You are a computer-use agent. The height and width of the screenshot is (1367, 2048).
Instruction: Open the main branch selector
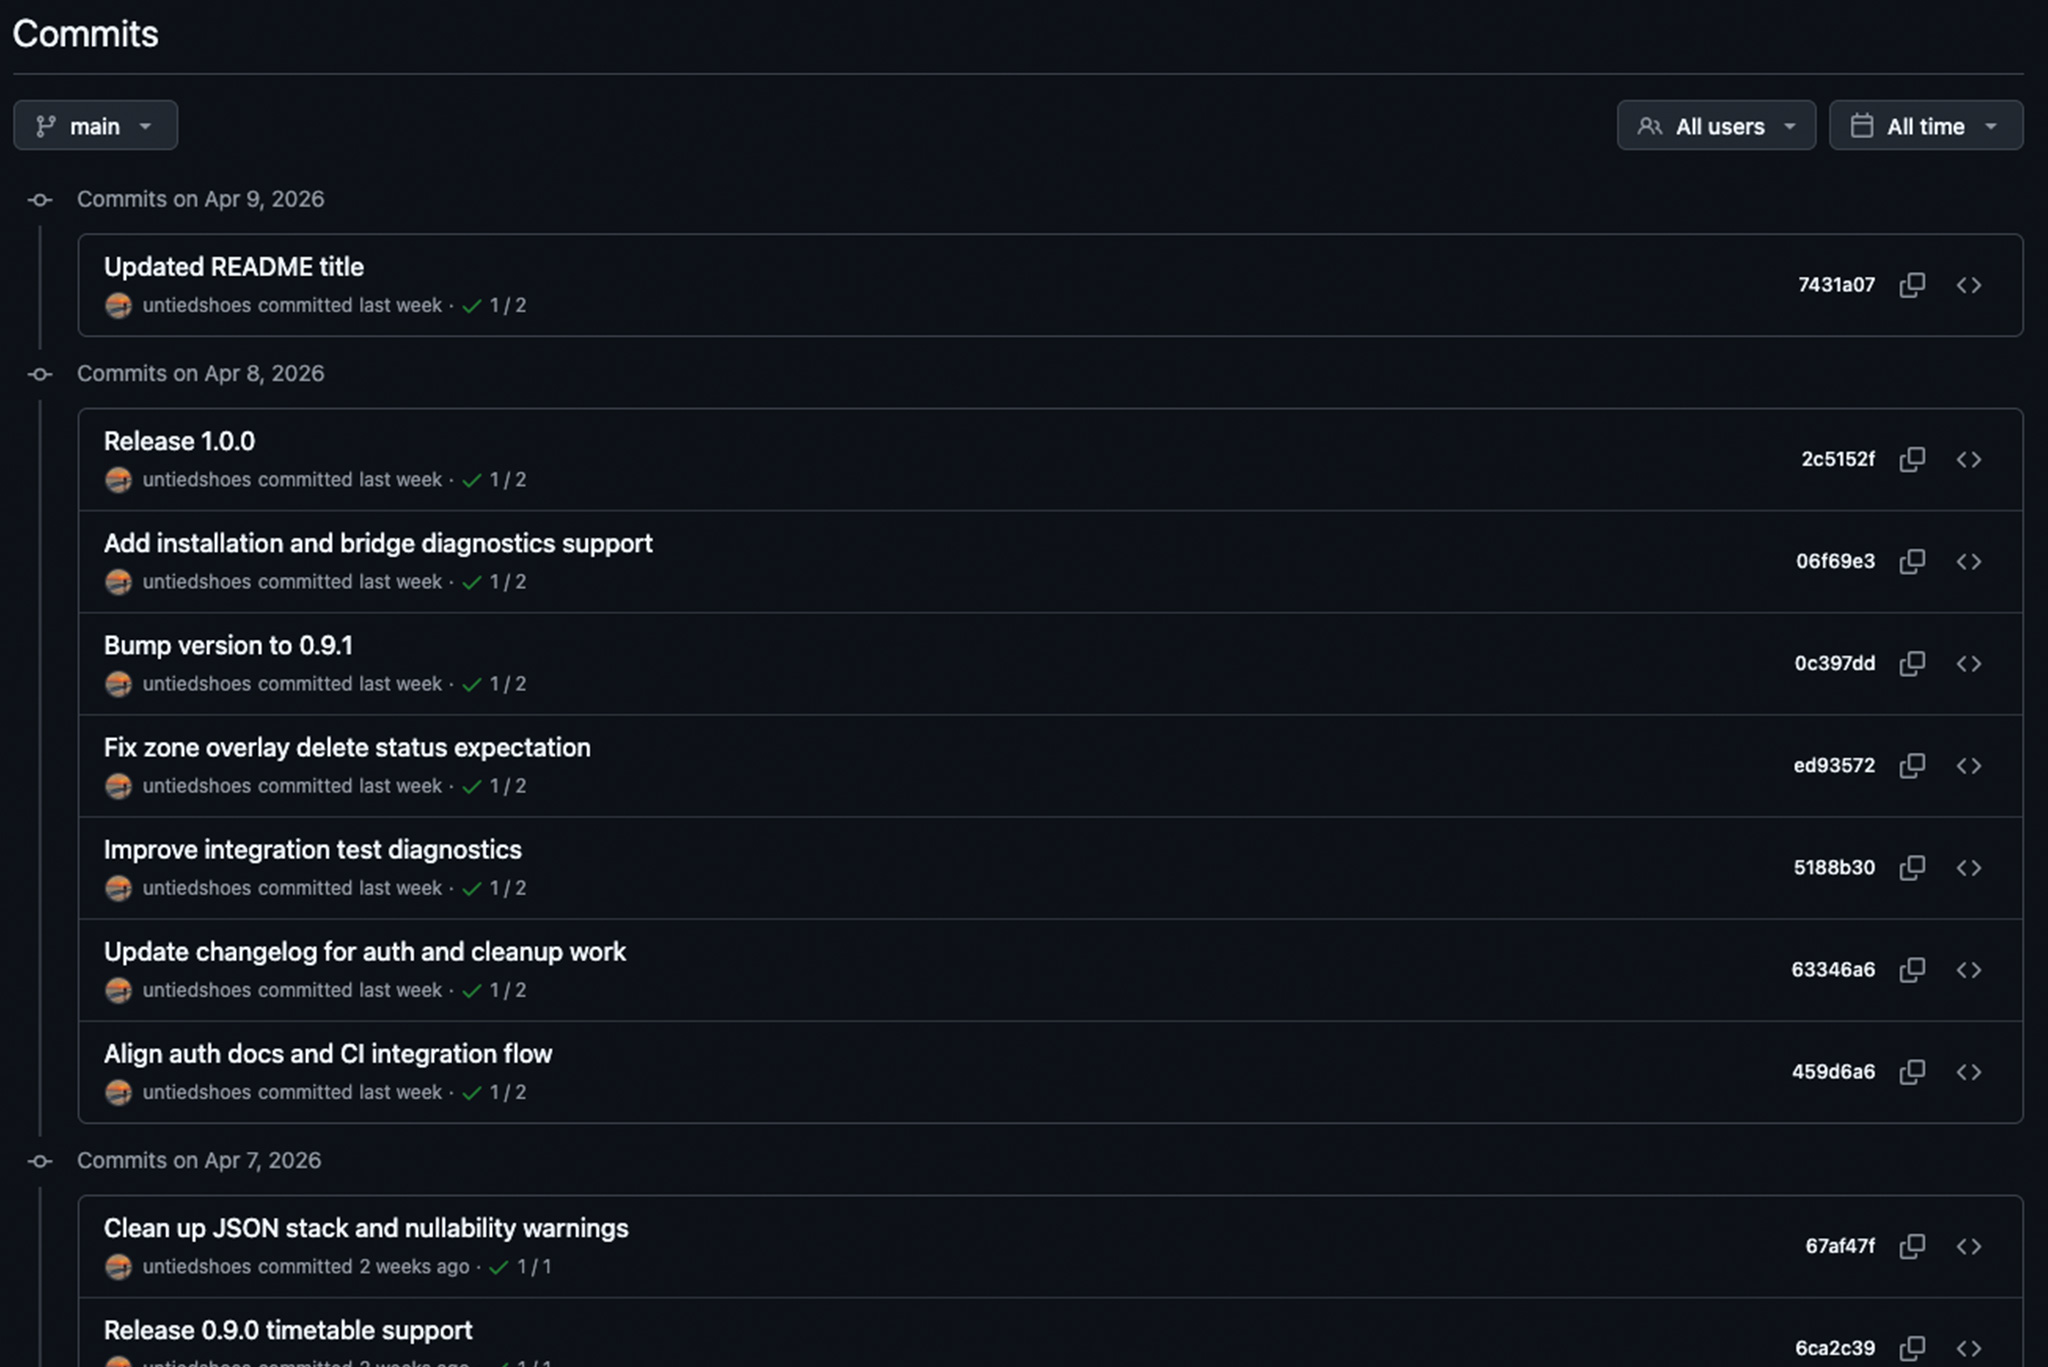[95, 125]
